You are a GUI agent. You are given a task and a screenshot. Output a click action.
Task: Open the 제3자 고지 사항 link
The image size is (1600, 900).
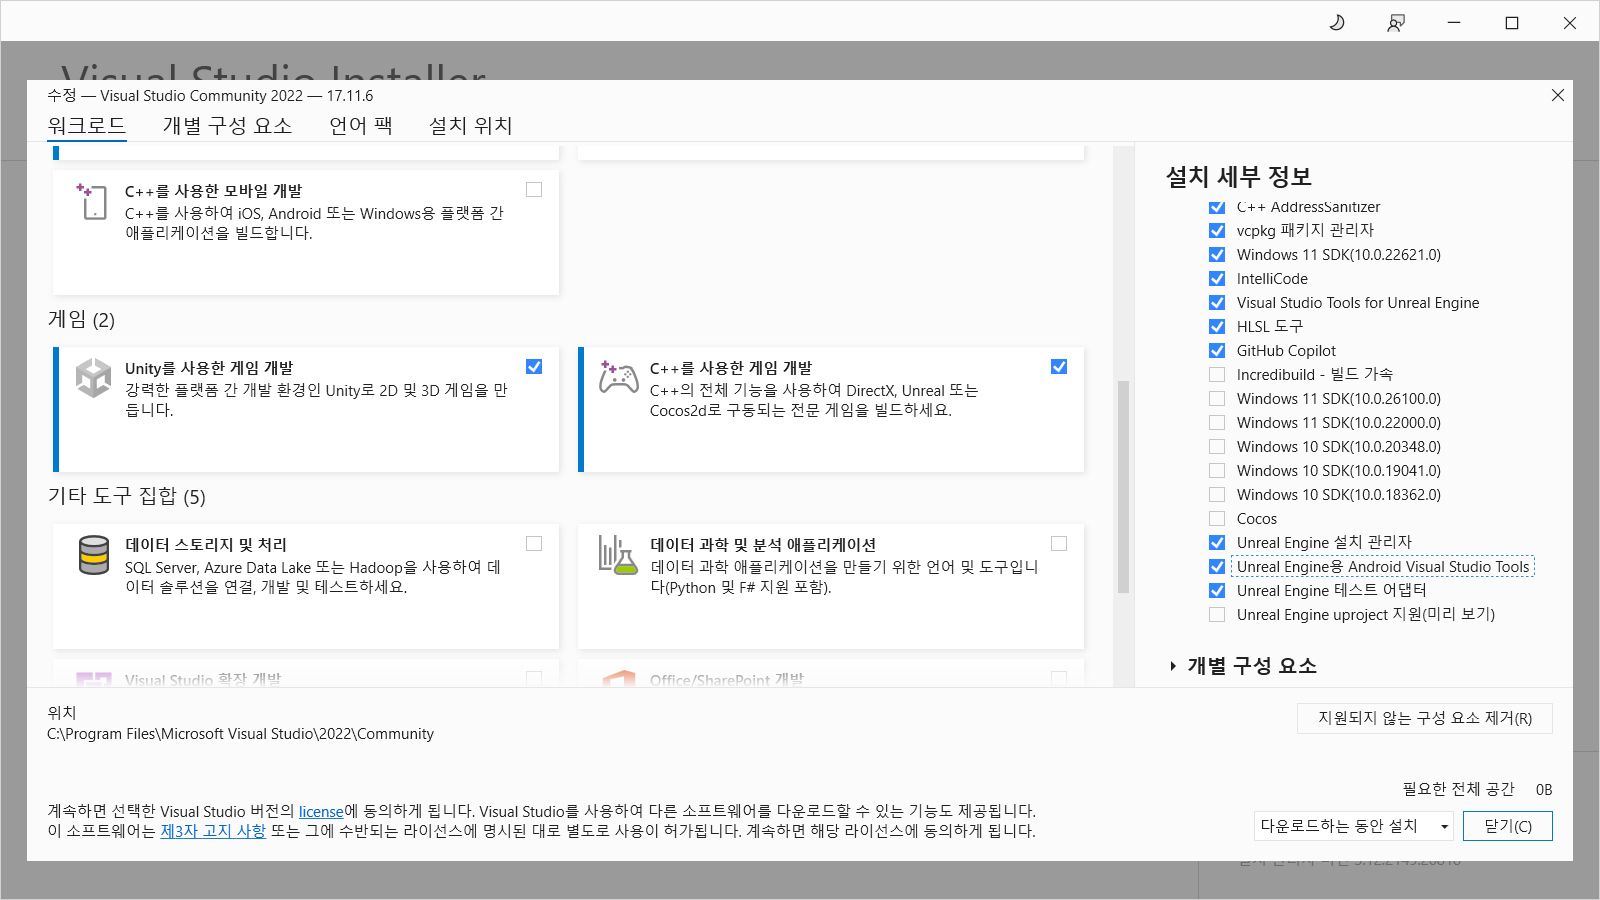213,831
